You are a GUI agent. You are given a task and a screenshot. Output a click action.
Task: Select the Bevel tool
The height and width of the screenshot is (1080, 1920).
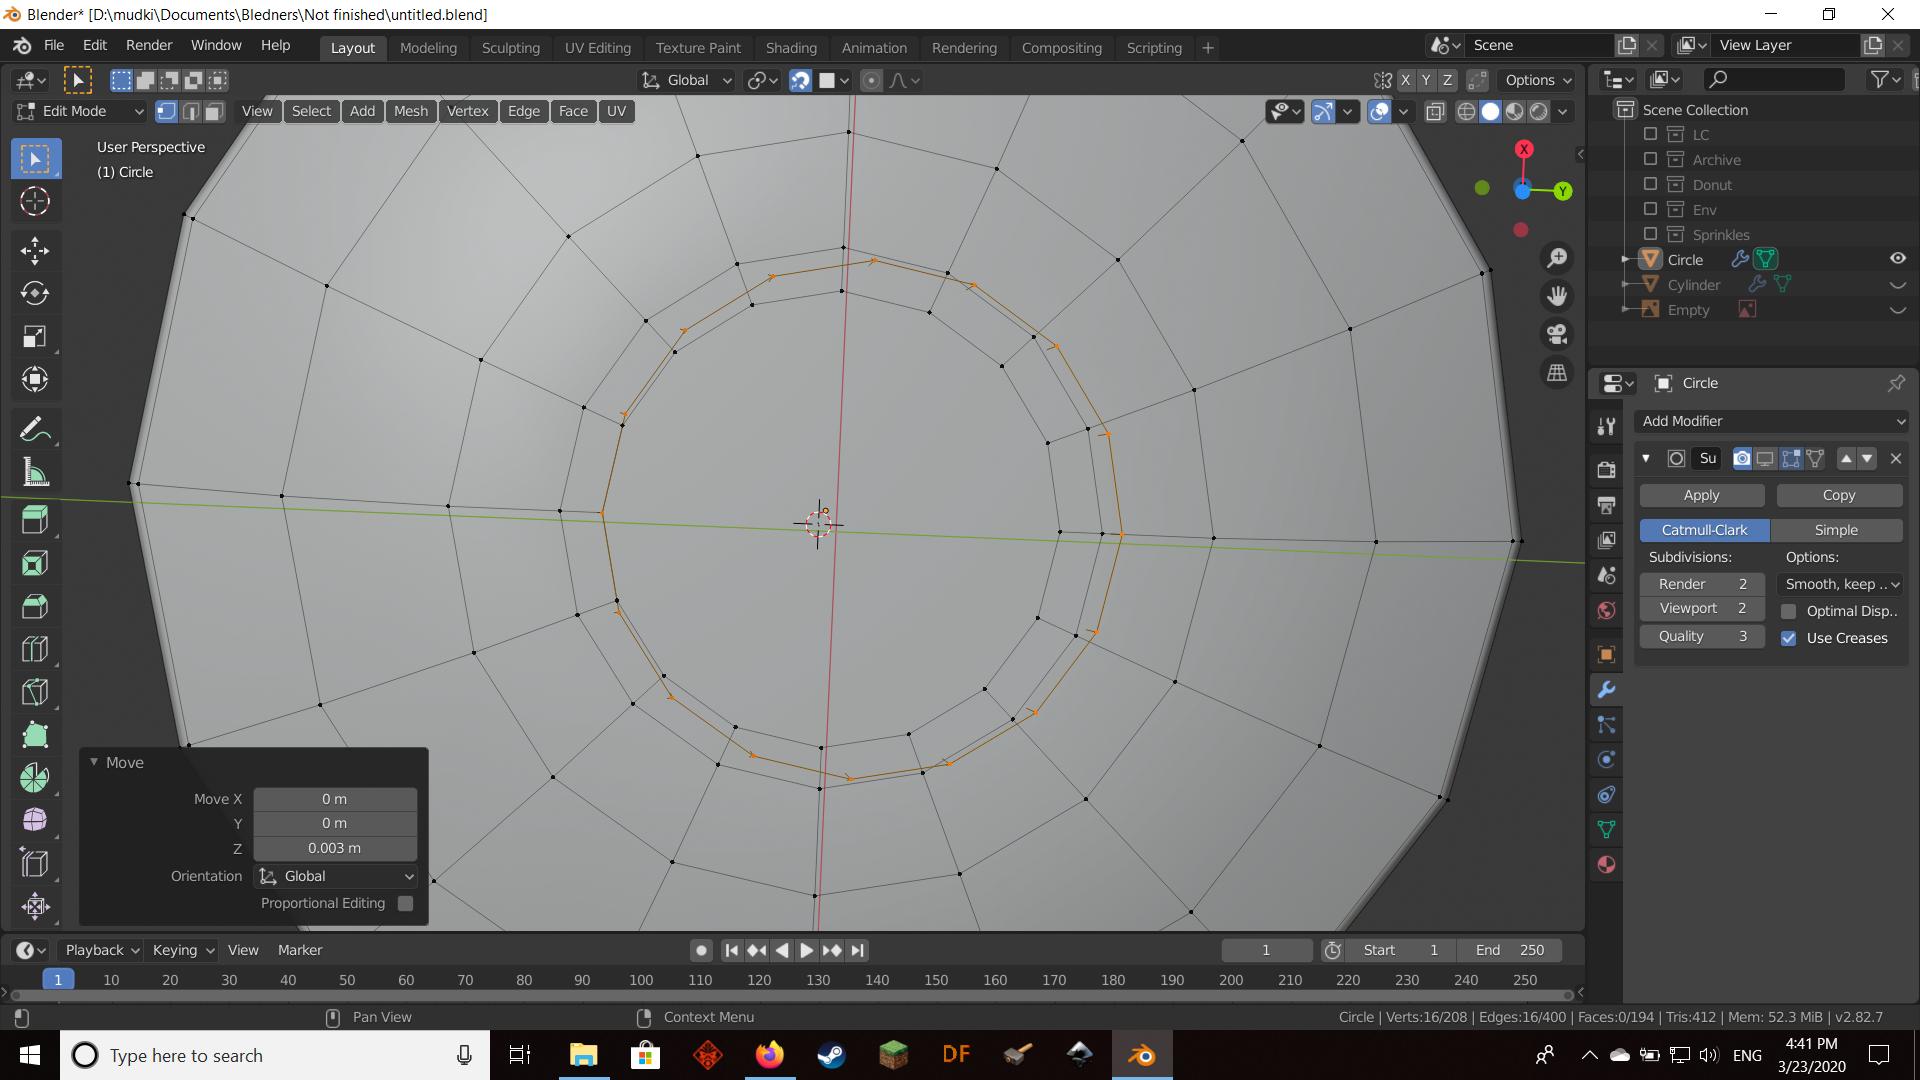point(35,607)
